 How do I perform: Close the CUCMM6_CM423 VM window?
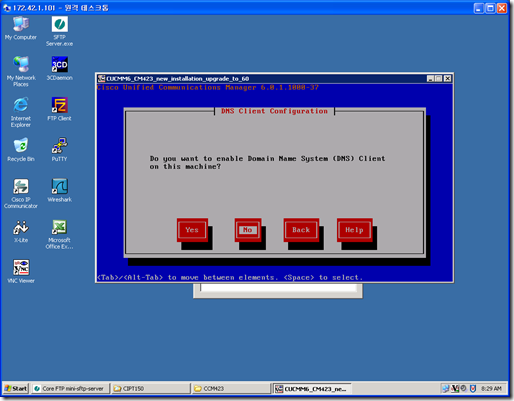point(447,79)
